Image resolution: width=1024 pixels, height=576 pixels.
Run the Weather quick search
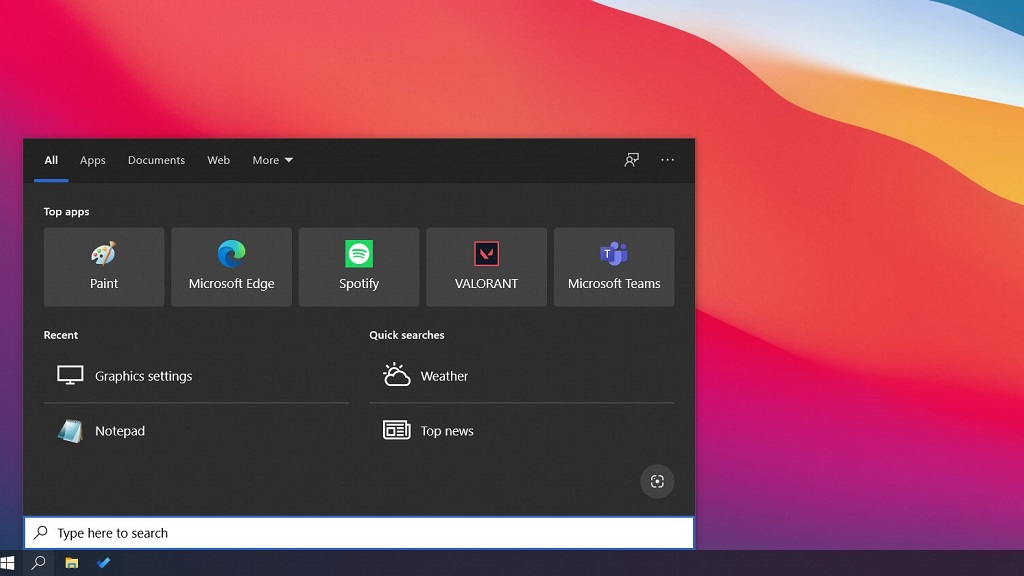[522, 376]
